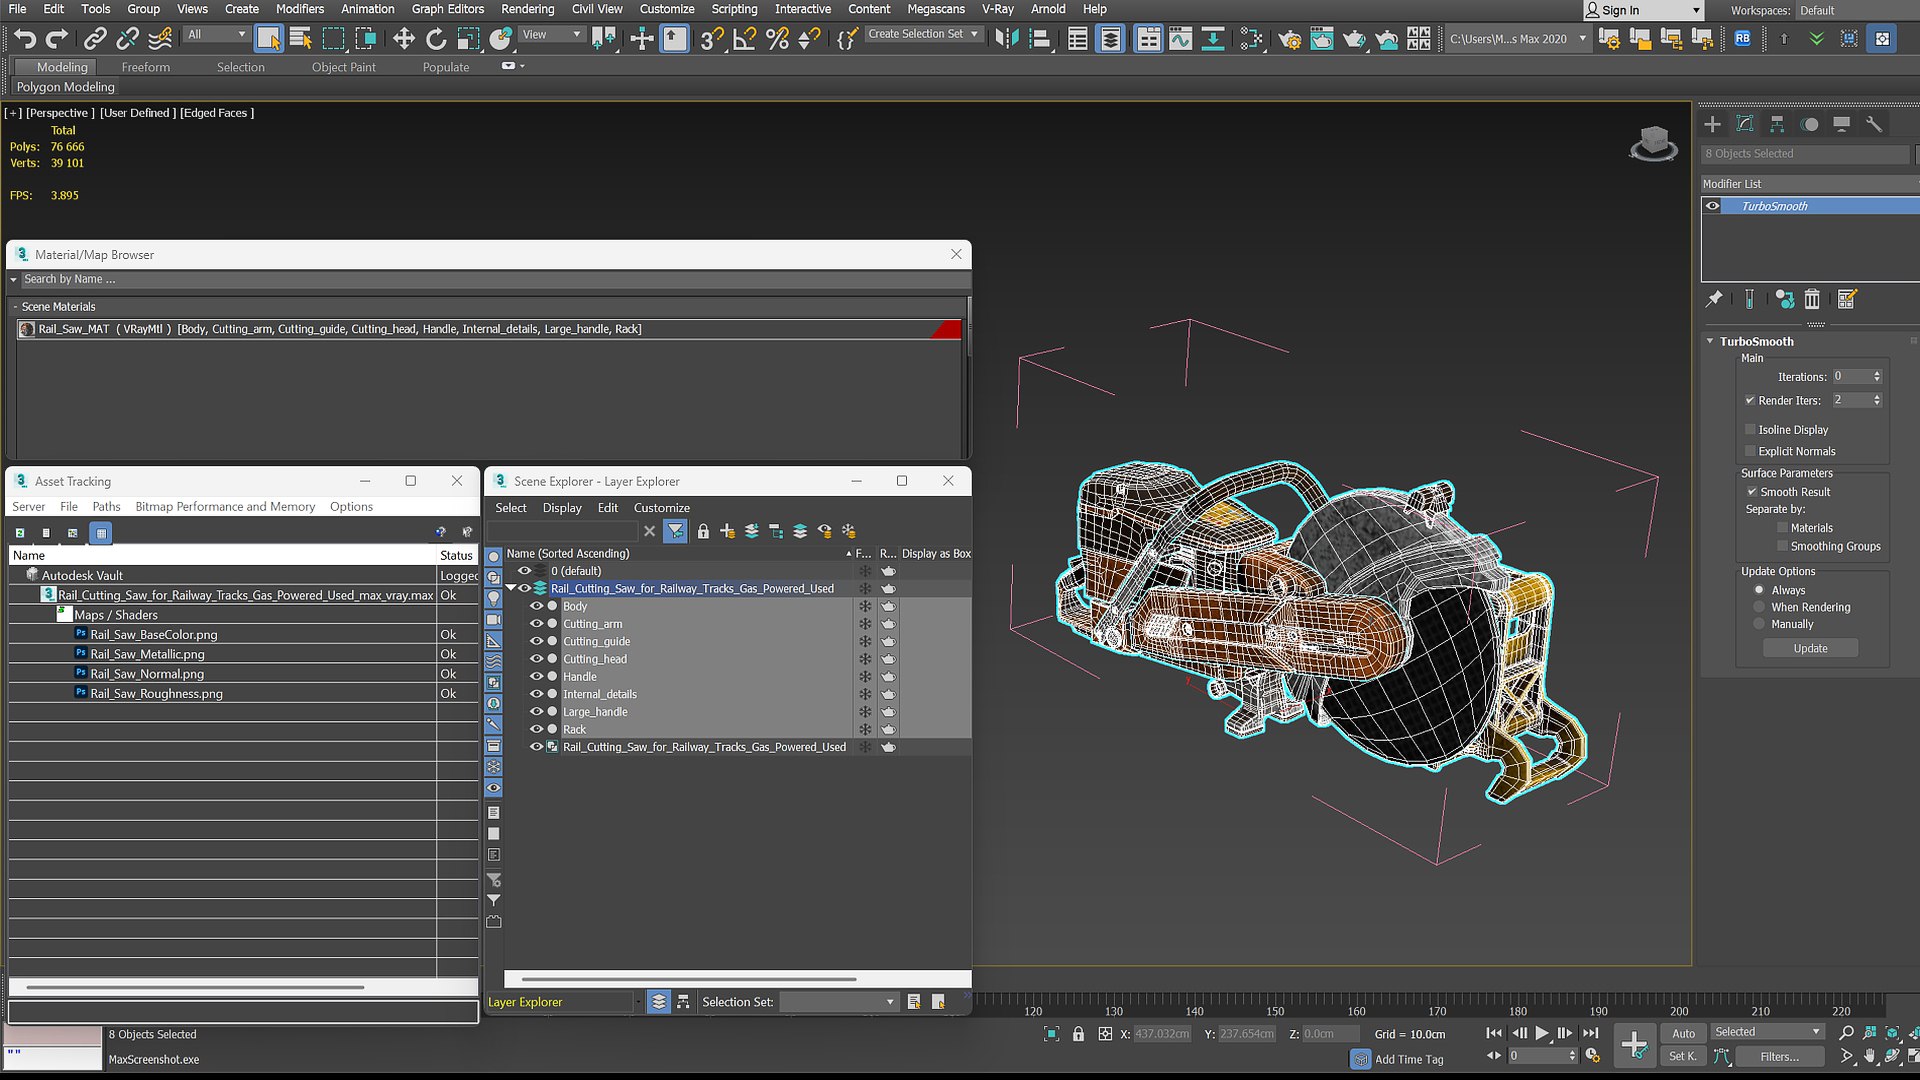Collapse the TurboSmooth rollout

point(1710,341)
